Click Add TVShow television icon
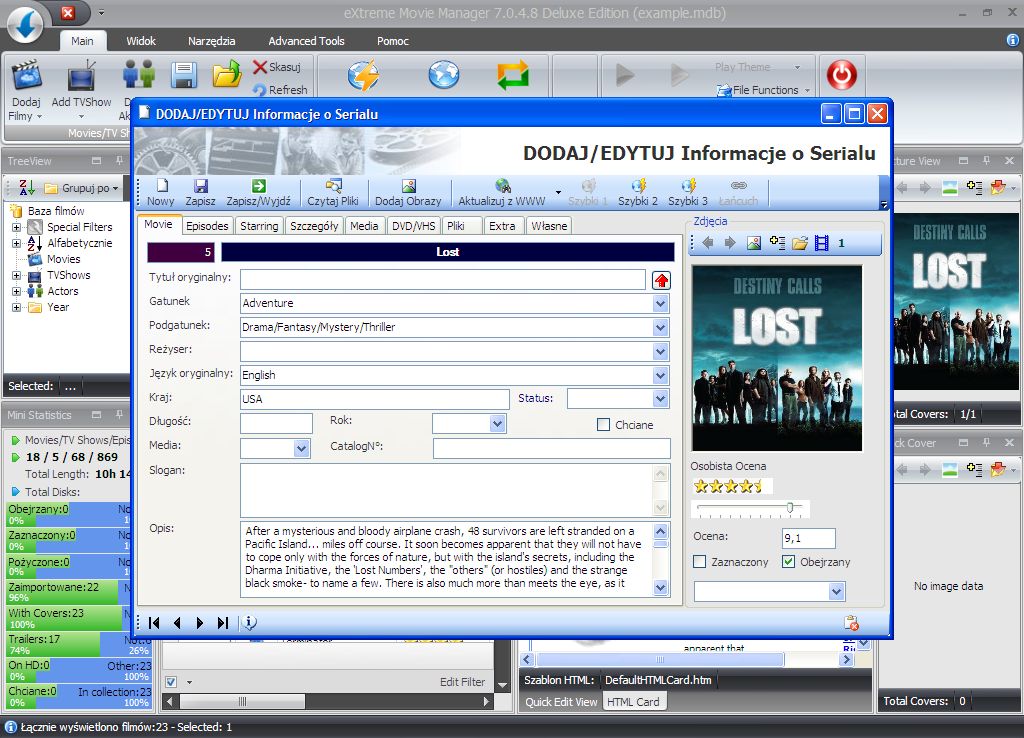Screen dimensions: 1024x738 pyautogui.click(x=82, y=74)
